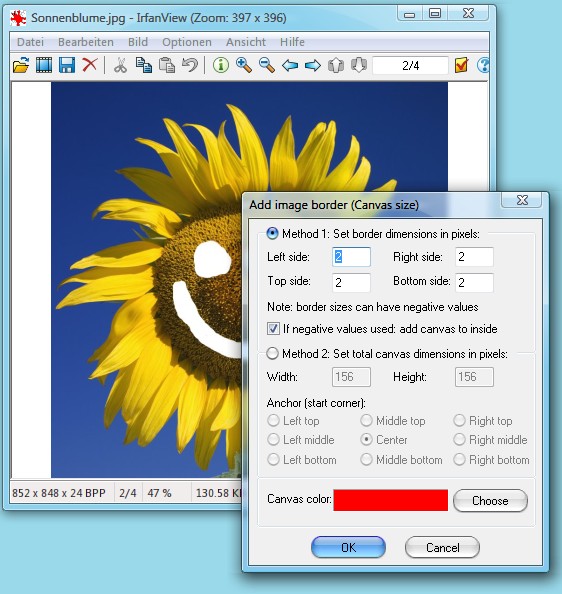The image size is (562, 594).
Task: Open image Information green icon
Action: click(x=221, y=65)
